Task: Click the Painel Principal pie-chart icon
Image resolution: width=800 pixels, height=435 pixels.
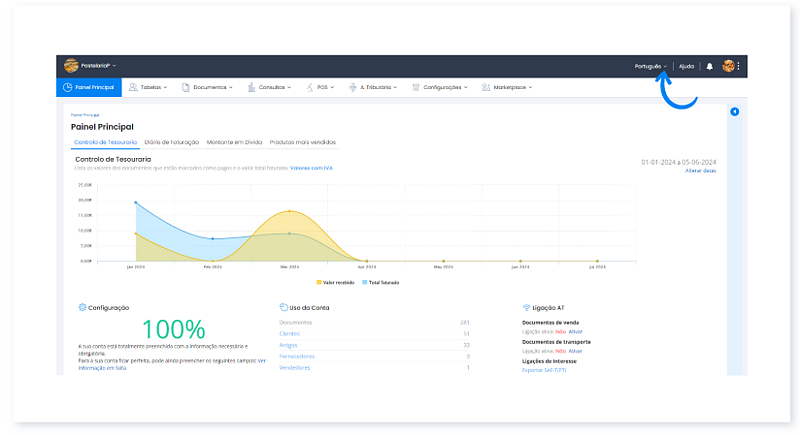Action: pos(67,87)
